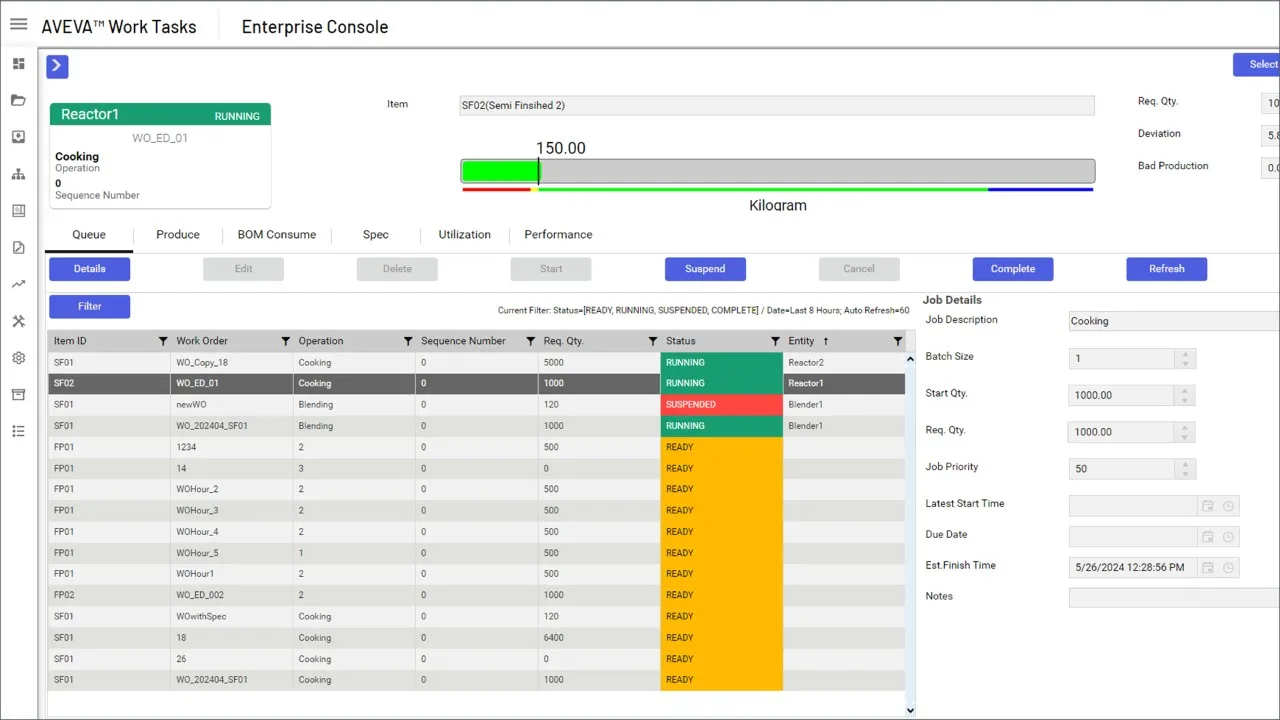Open the hamburger menu at top left

coord(18,24)
